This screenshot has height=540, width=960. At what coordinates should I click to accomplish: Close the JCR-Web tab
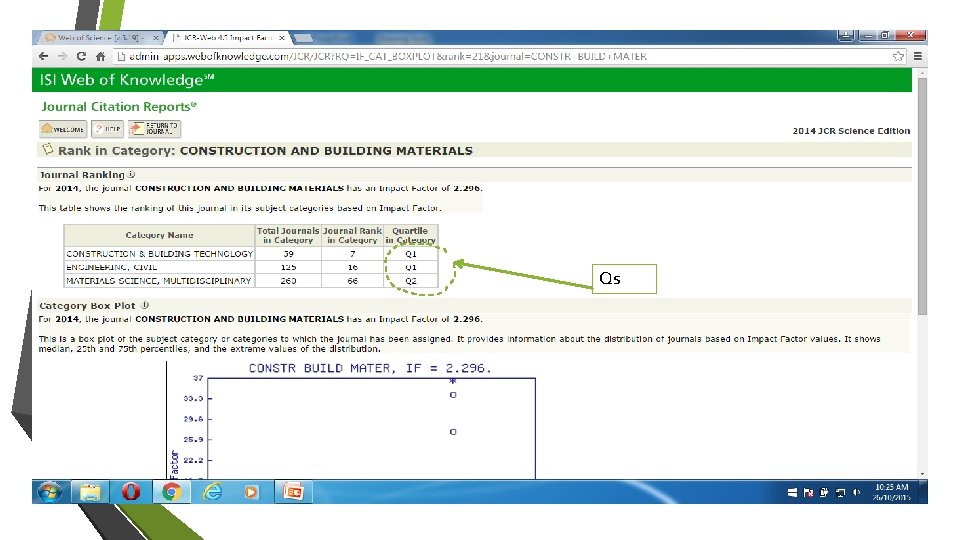click(x=282, y=38)
